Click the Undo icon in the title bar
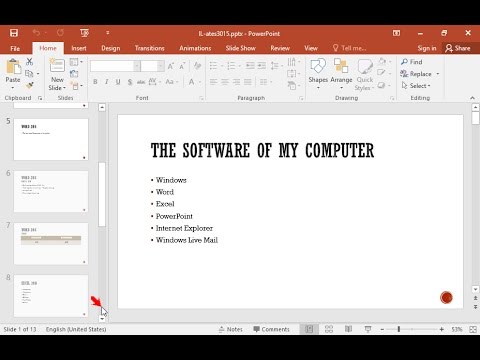This screenshot has height=360, width=480. point(36,33)
